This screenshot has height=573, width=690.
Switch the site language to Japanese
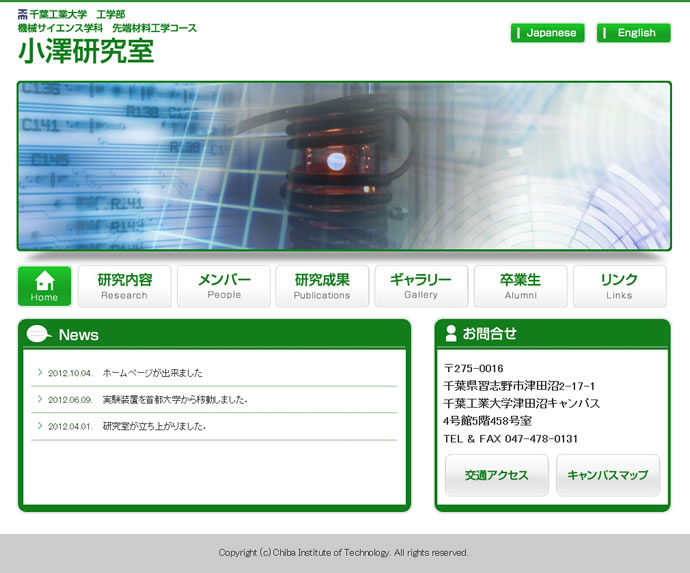coord(547,33)
